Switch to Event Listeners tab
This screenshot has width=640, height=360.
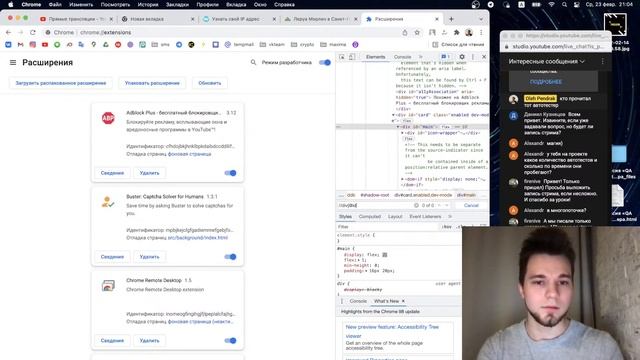click(x=425, y=216)
